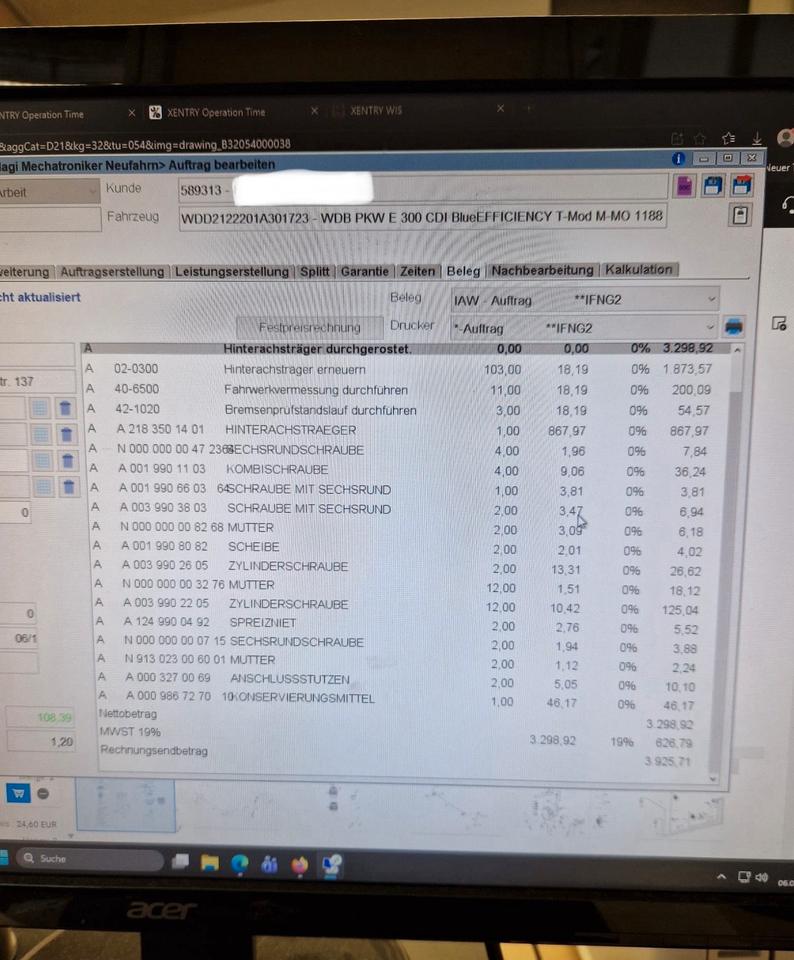Open the Beleg dropdown IAW - Auftrag
This screenshot has height=960, width=794.
[x=584, y=300]
